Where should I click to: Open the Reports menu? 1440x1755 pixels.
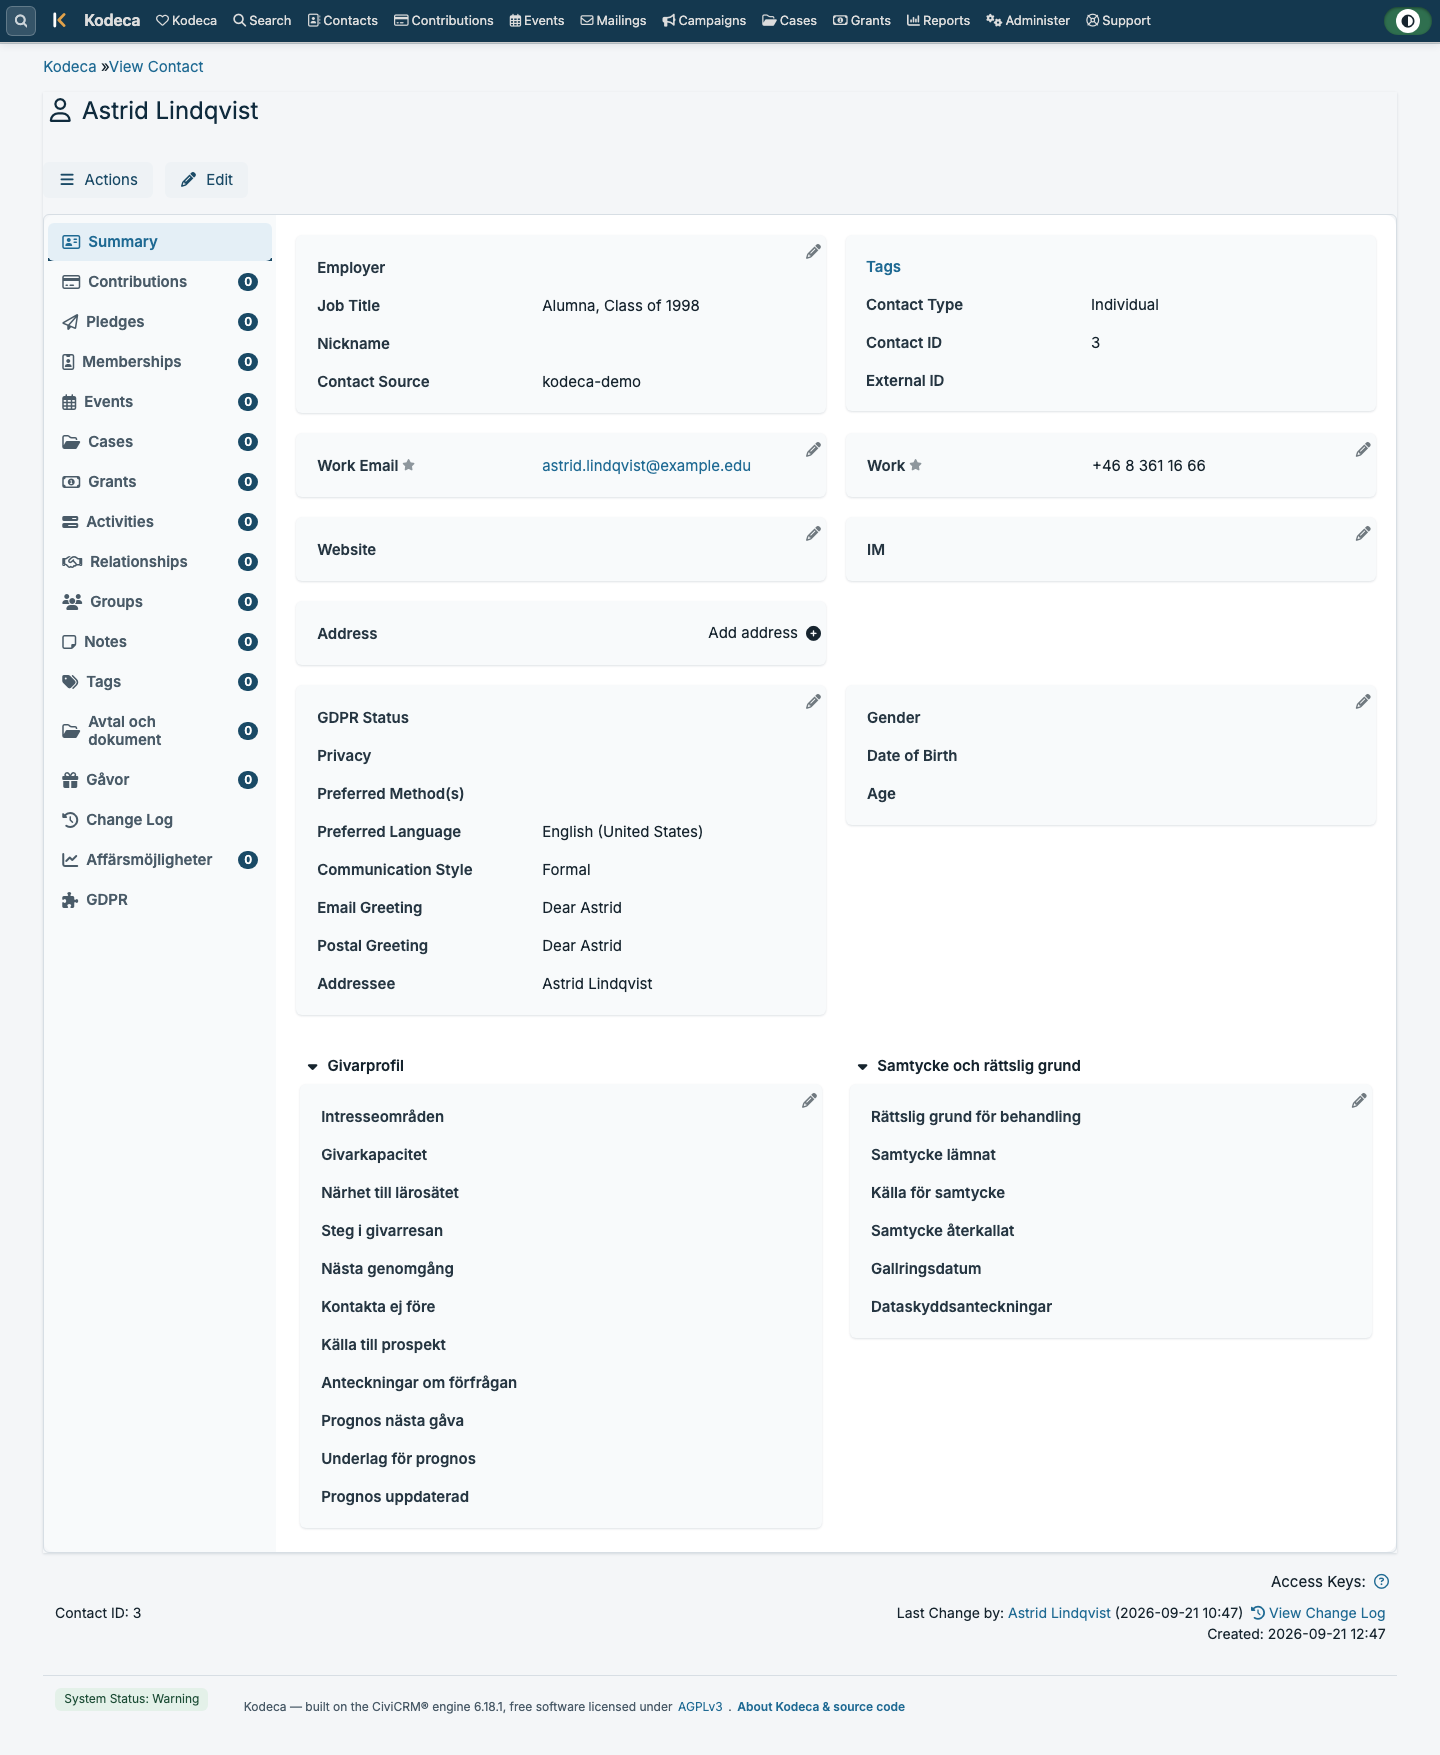point(938,20)
